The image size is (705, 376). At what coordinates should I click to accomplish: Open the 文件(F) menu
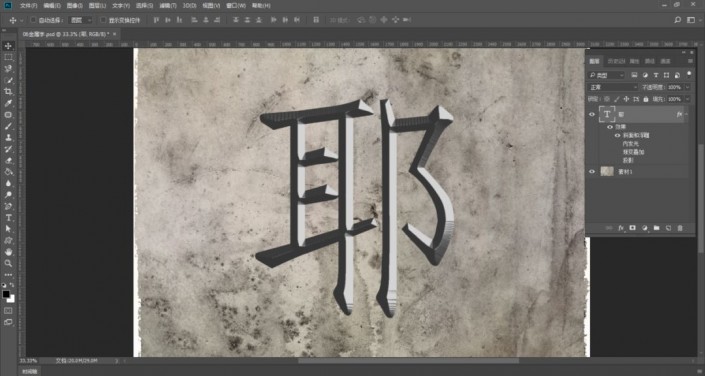coord(29,6)
